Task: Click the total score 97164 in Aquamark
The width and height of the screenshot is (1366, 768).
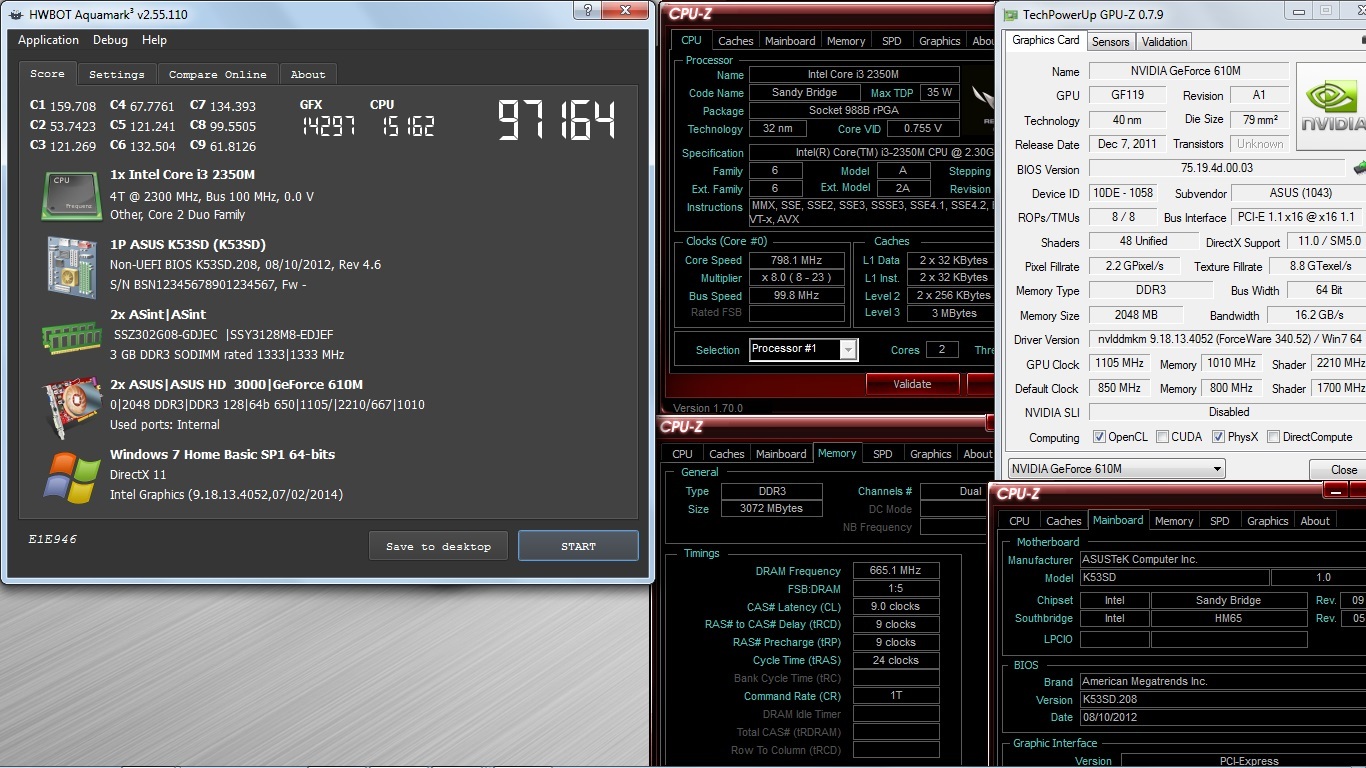Action: [x=557, y=121]
